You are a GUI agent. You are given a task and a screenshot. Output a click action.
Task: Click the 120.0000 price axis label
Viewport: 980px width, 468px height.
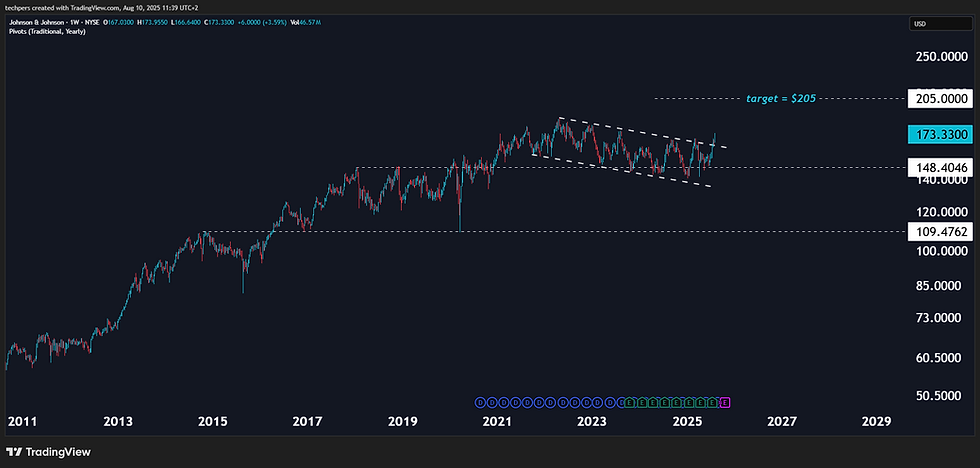coord(940,212)
